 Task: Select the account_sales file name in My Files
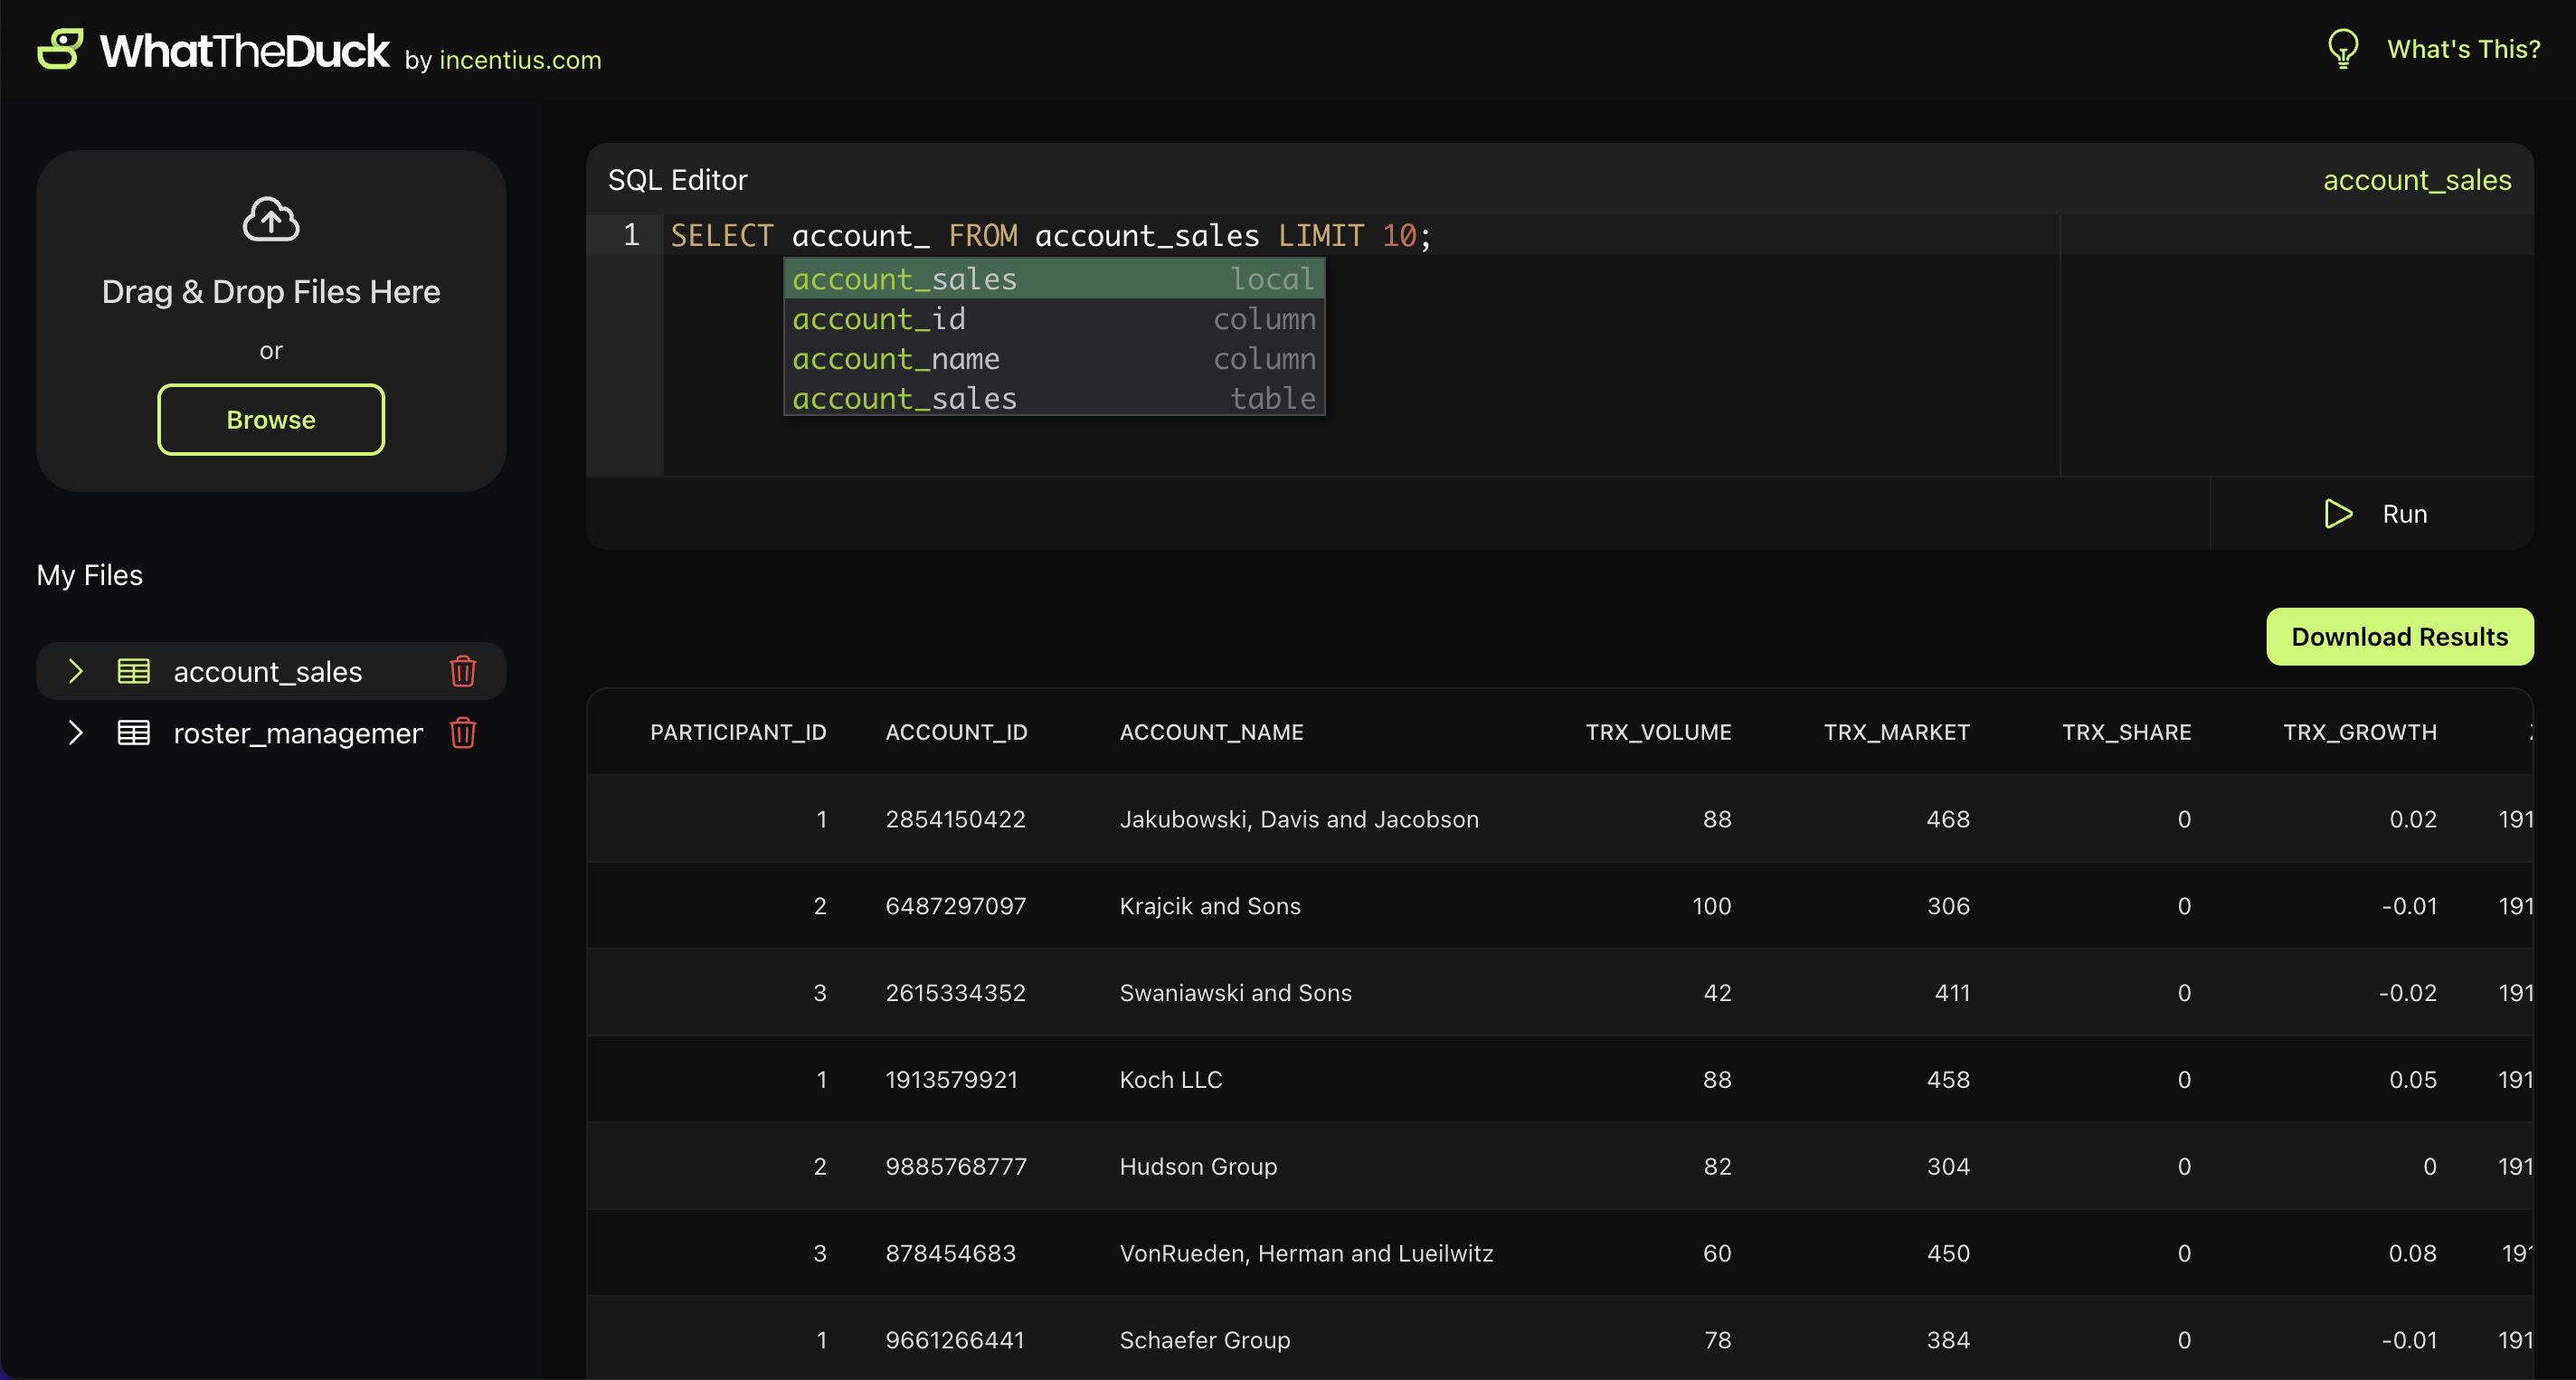pos(267,672)
